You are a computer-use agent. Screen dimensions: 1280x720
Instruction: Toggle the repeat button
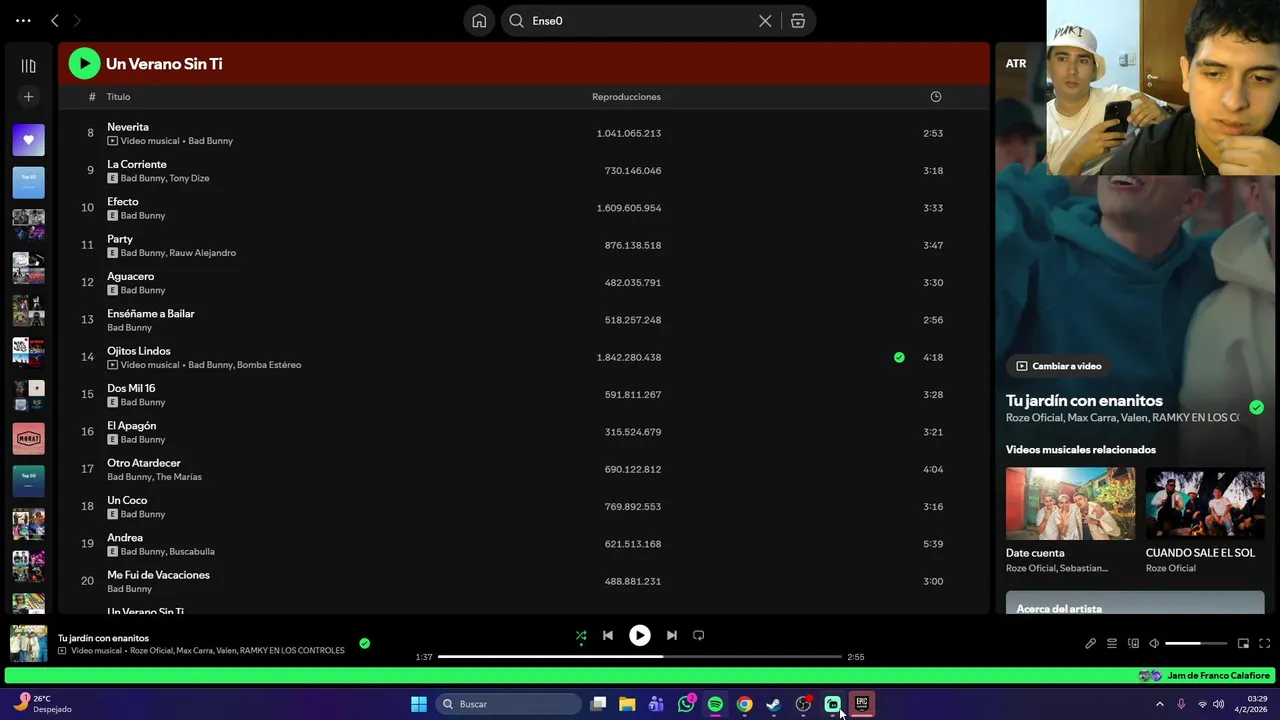(x=699, y=635)
